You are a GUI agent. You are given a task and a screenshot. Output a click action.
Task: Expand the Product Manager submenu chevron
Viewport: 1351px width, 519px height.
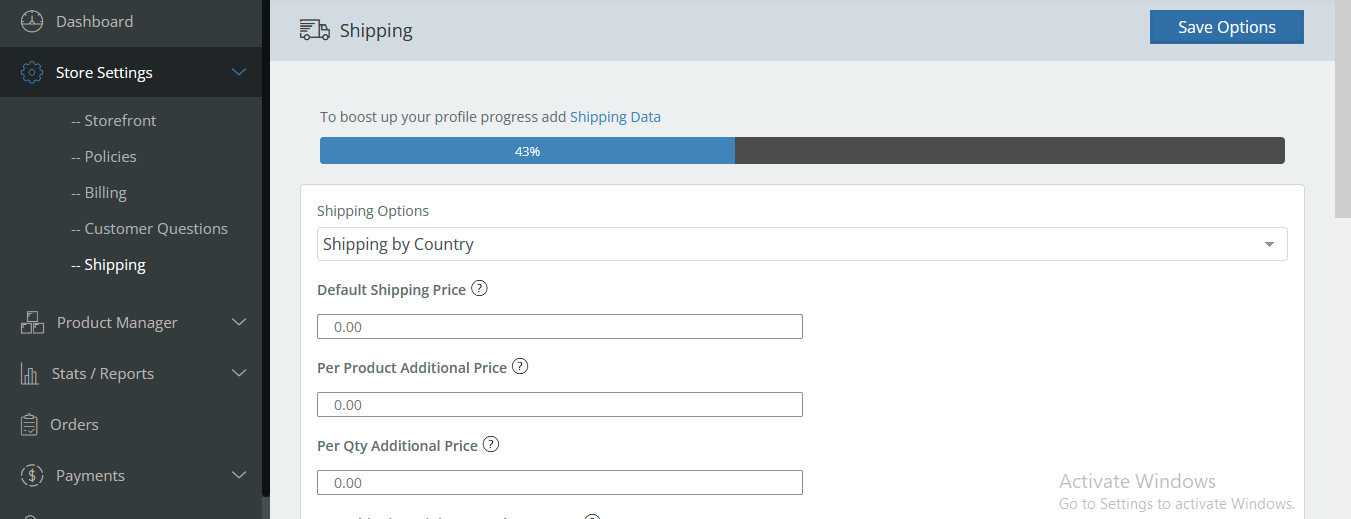coord(239,322)
